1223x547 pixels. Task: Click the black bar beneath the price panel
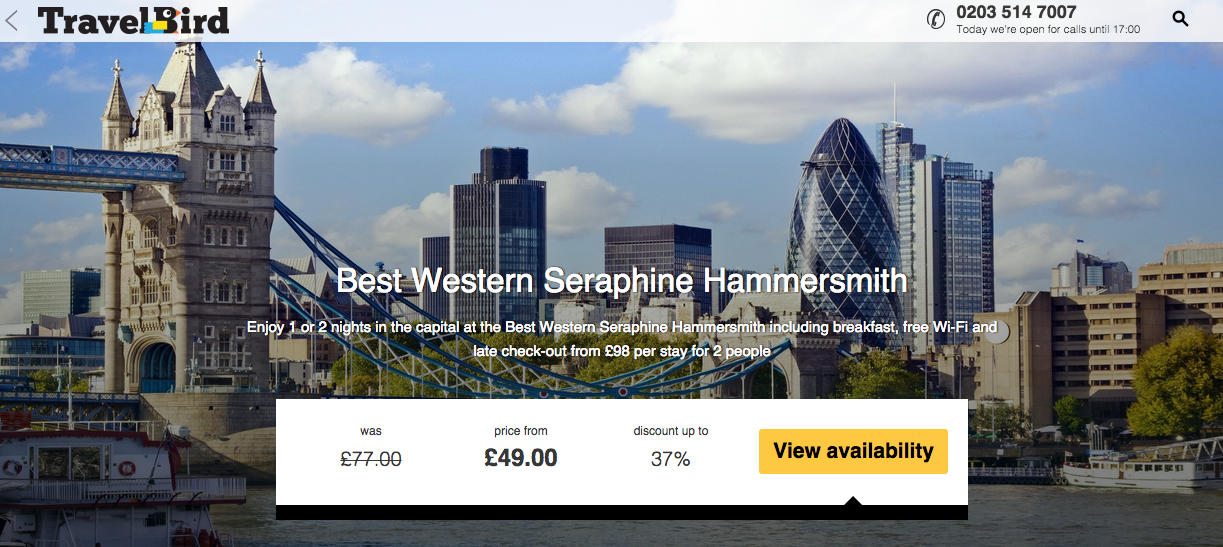point(622,513)
